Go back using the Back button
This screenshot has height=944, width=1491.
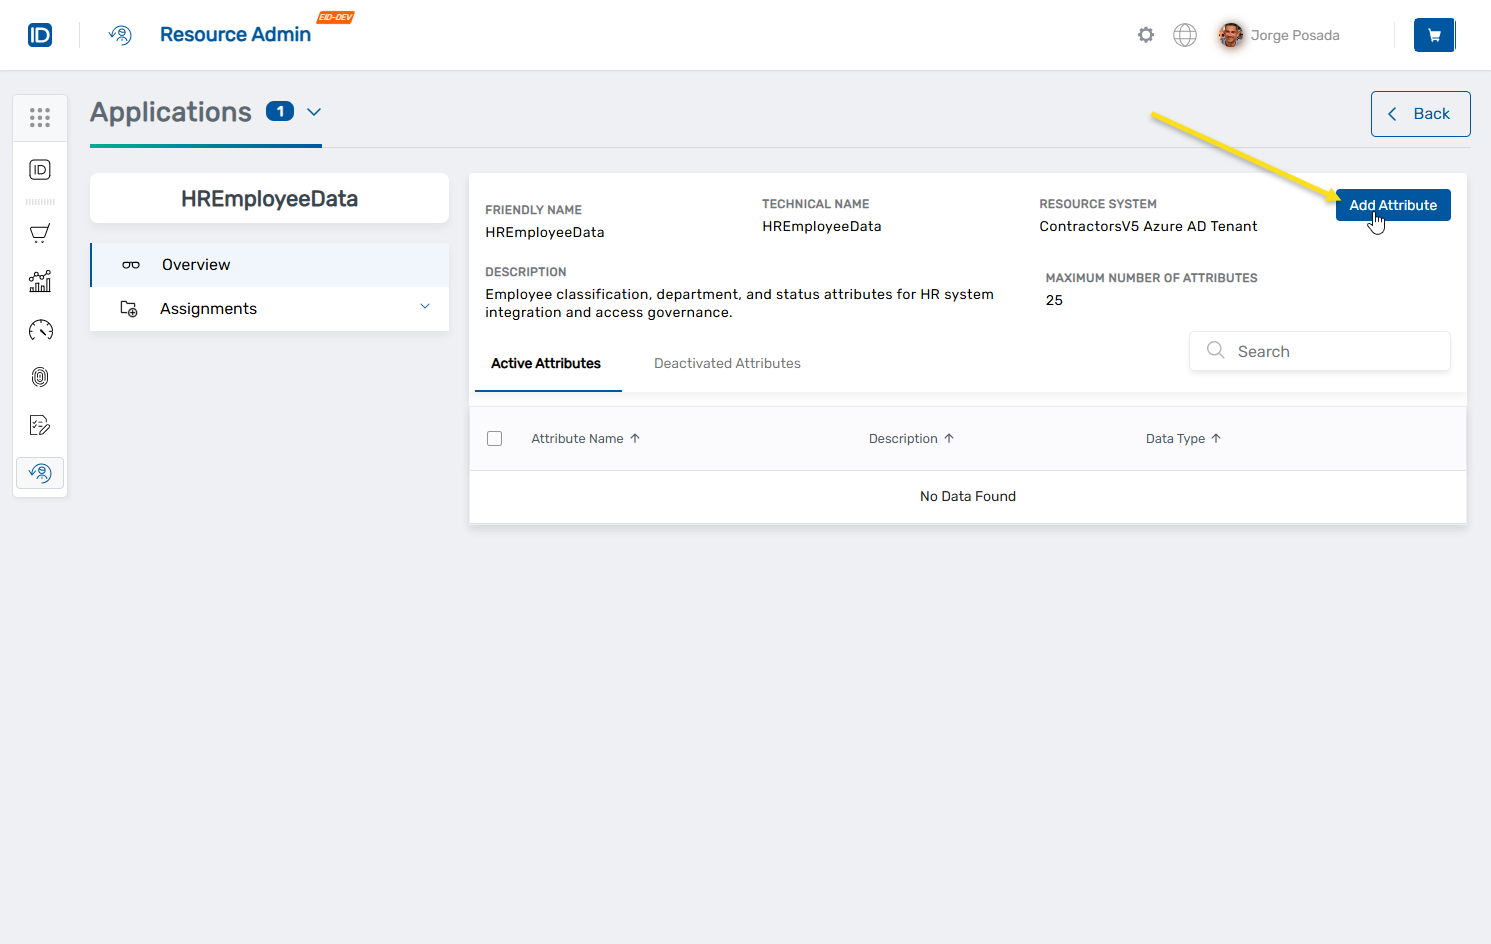tap(1420, 114)
